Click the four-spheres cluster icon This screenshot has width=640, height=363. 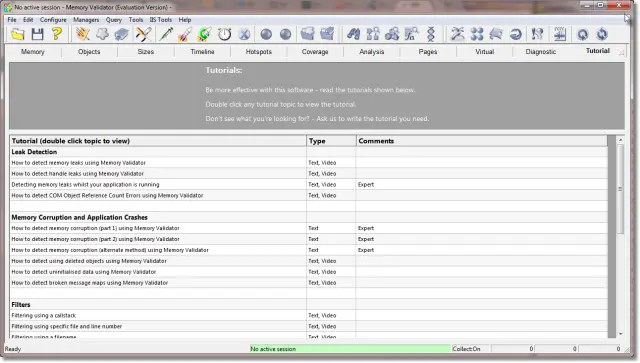(477, 34)
